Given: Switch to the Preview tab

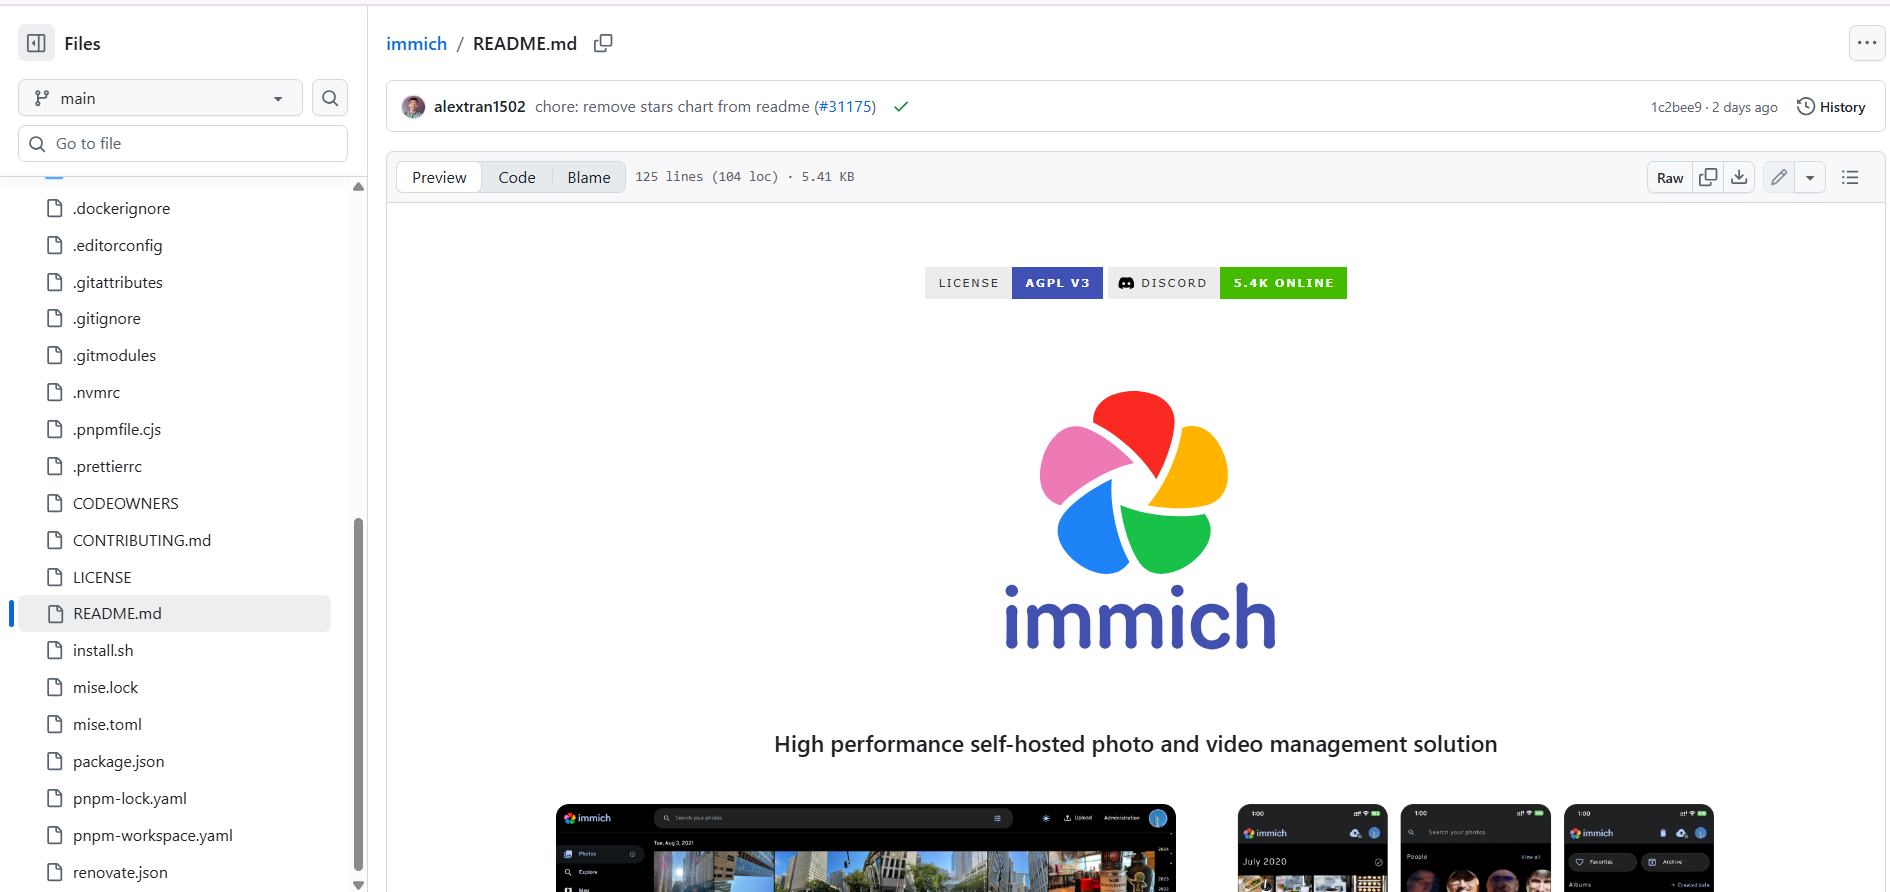Looking at the screenshot, I should (x=439, y=177).
